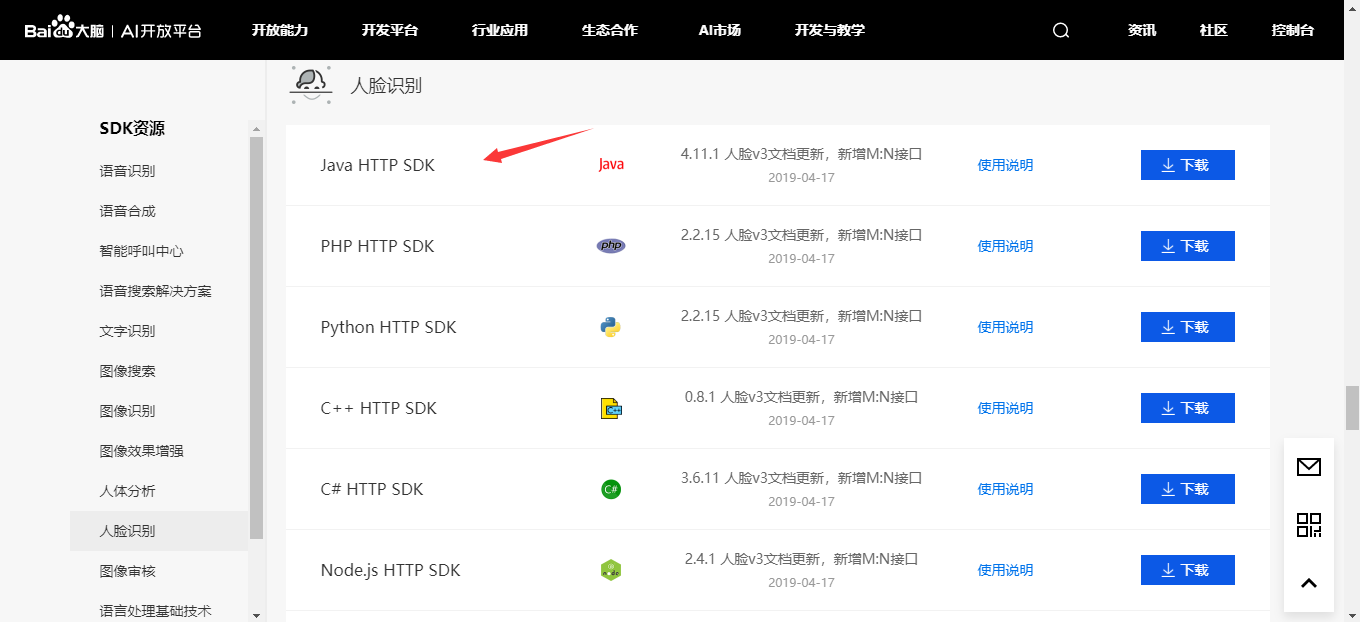Click the 人脸识别 face icon at page top
Screen dimensions: 1360x622
pos(313,84)
